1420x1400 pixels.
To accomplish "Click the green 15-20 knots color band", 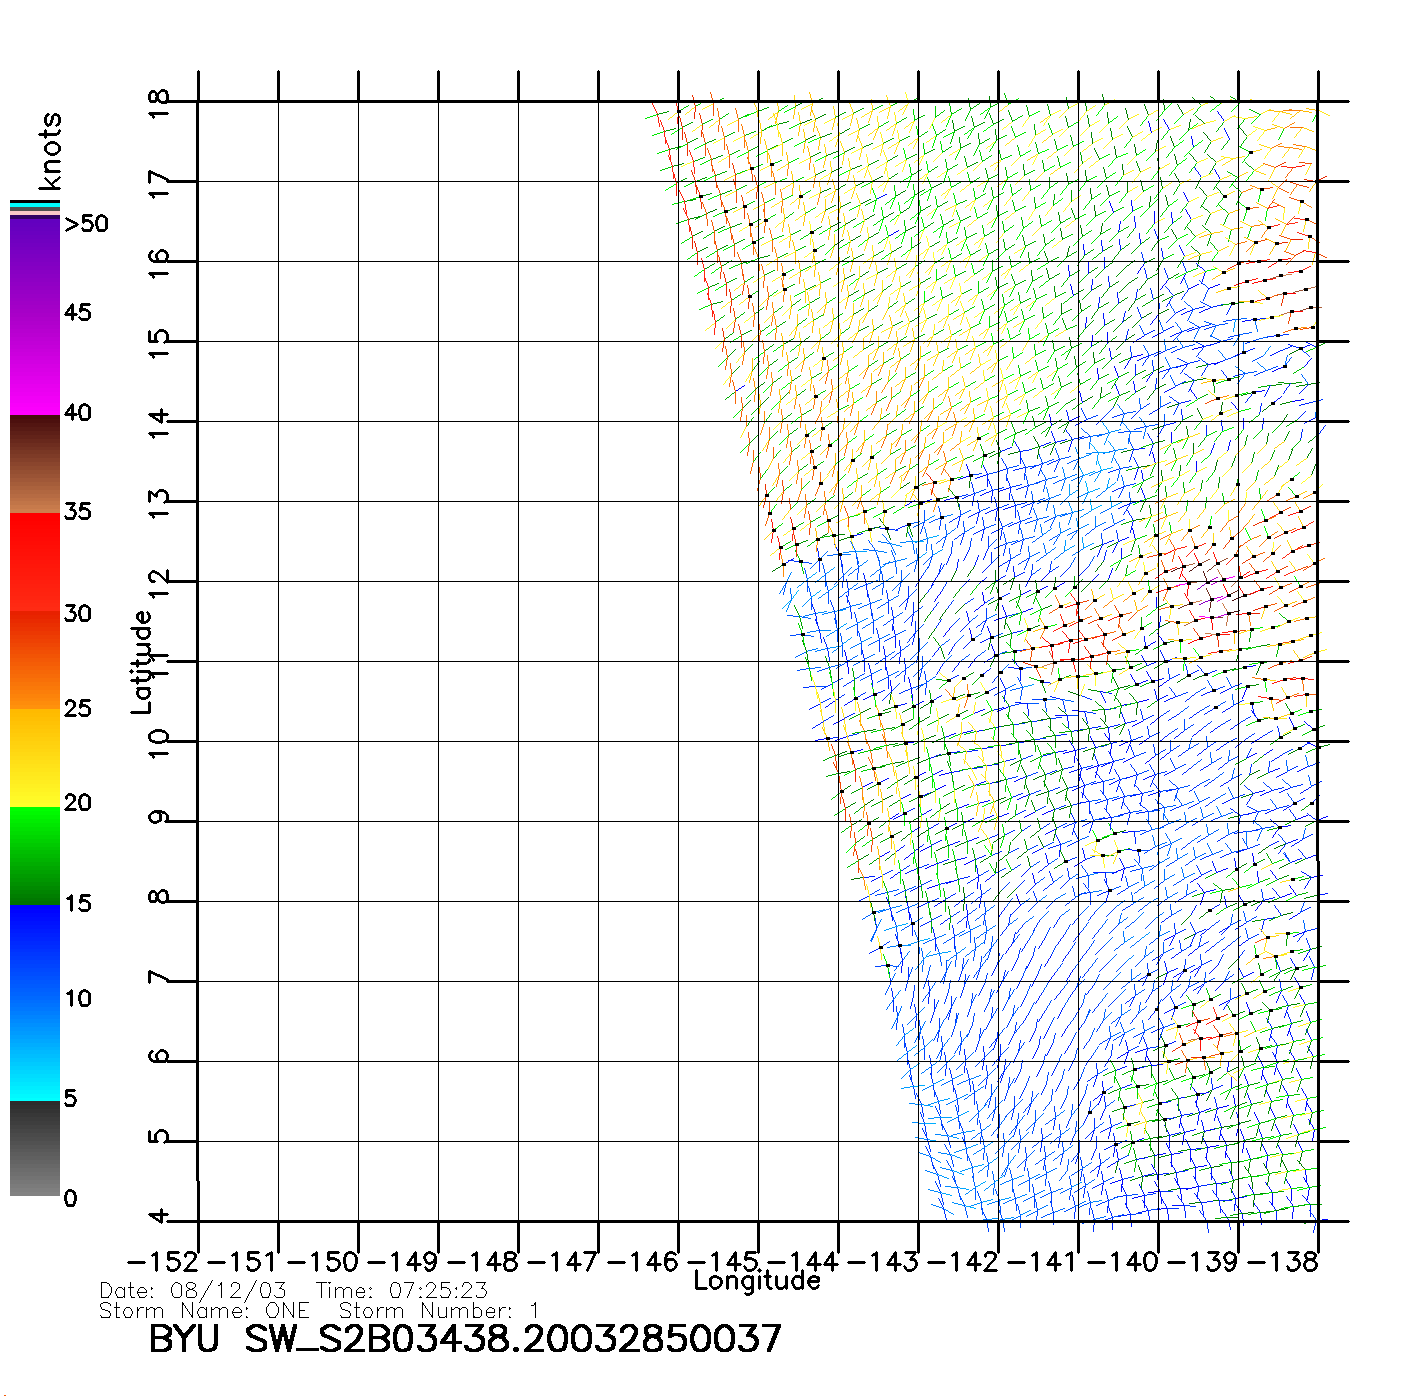I will [x=35, y=855].
